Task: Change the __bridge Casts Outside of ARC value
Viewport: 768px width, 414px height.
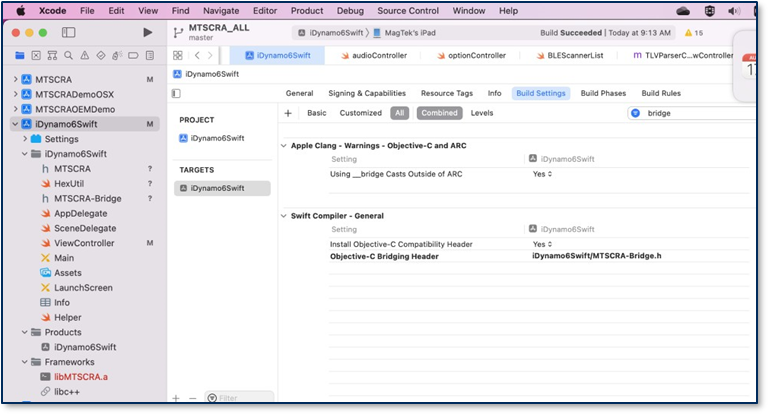Action: tap(542, 174)
